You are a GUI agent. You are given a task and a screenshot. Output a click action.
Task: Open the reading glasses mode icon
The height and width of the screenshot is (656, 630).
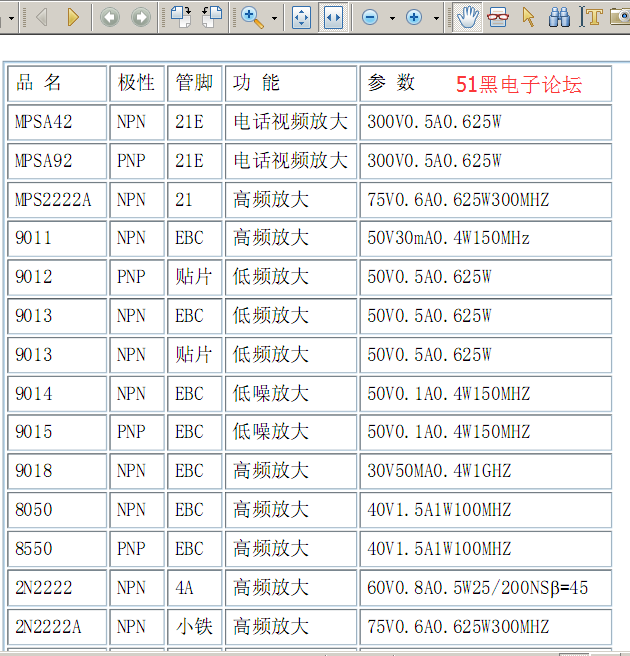(498, 17)
